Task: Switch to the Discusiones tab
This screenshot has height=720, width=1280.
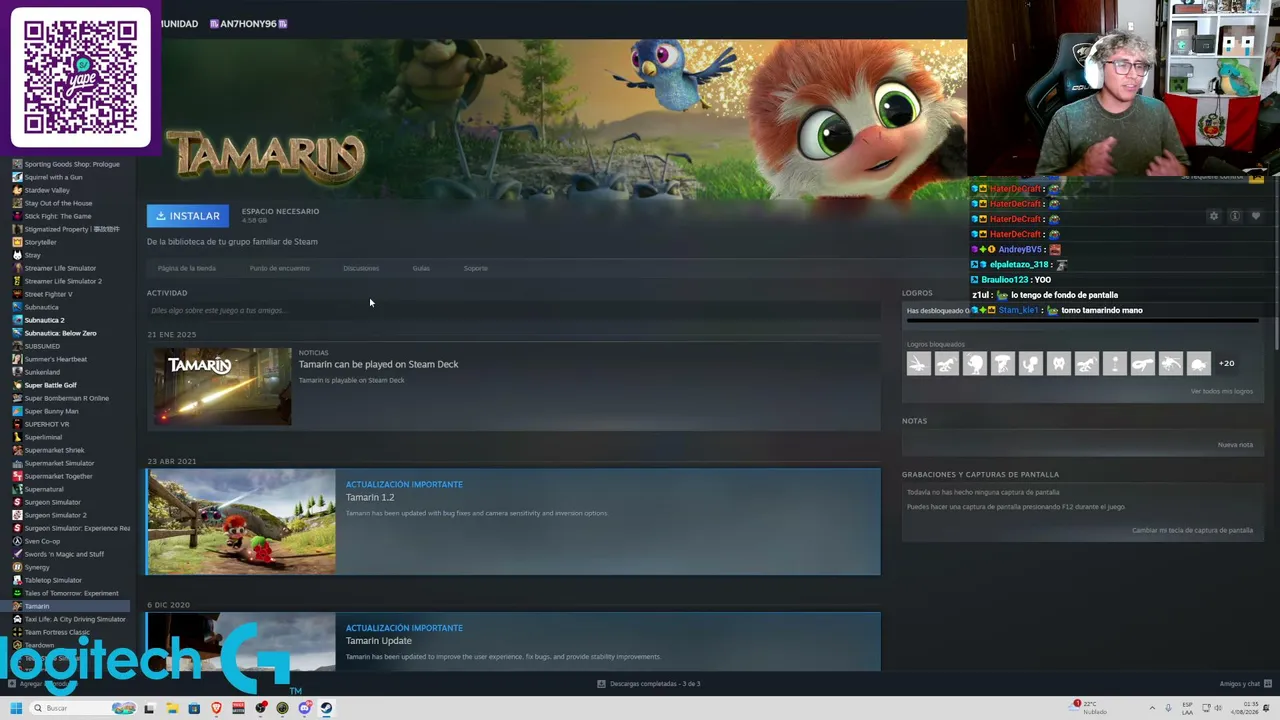Action: tap(361, 268)
